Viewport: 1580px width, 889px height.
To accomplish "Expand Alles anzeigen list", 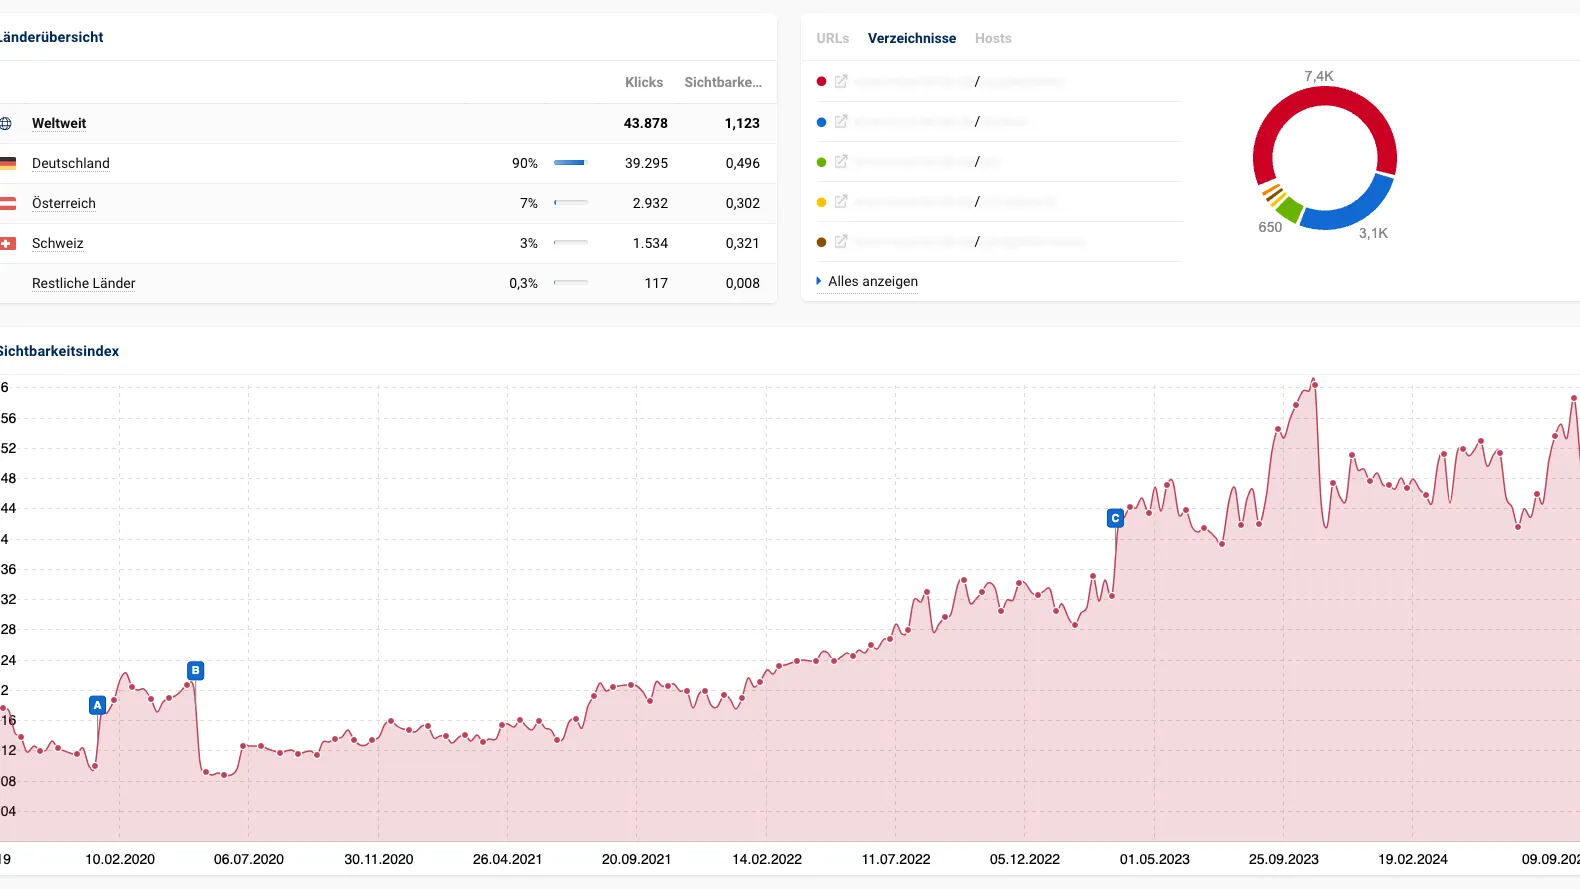I will tap(867, 281).
